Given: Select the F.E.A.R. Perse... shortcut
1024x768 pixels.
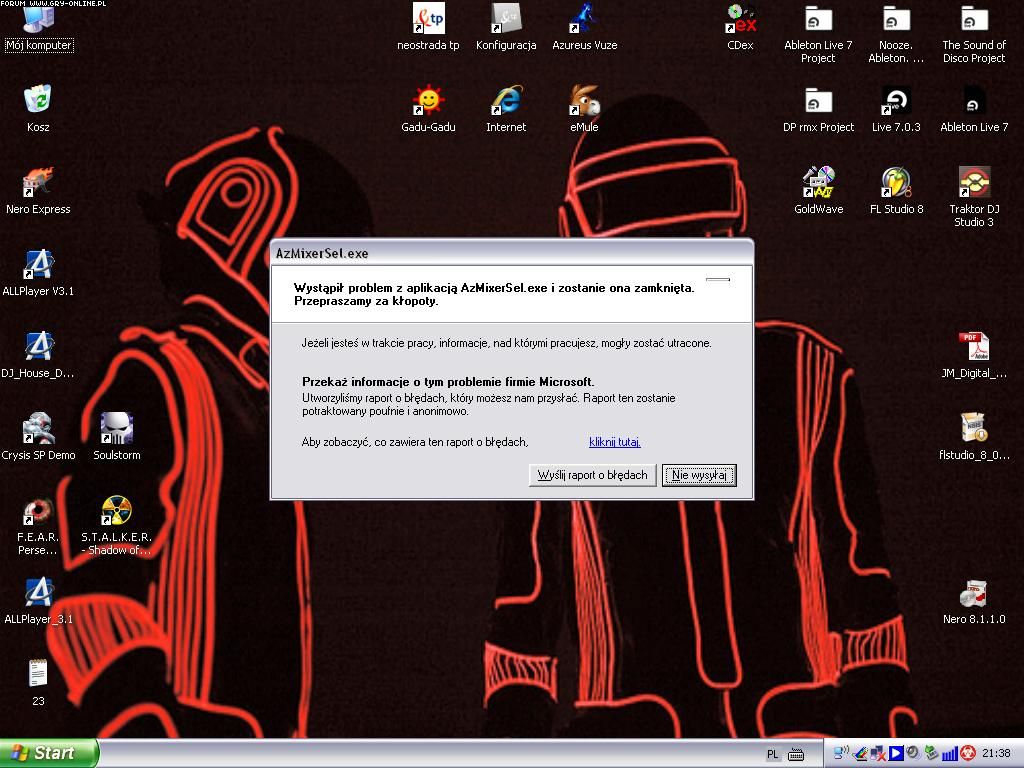Looking at the screenshot, I should coord(38,526).
